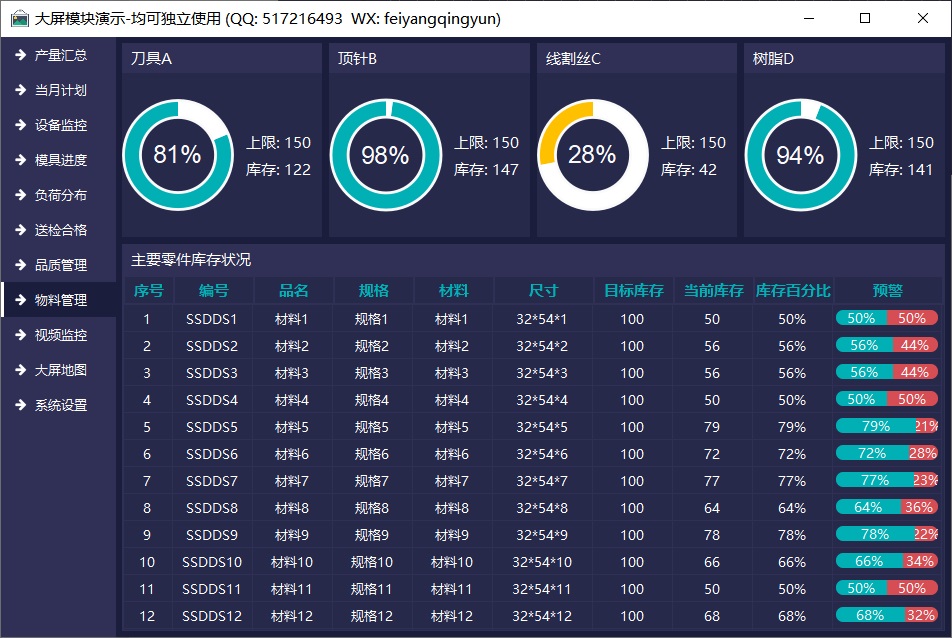
Task: Click the app icon in title bar
Action: pyautogui.click(x=19, y=18)
